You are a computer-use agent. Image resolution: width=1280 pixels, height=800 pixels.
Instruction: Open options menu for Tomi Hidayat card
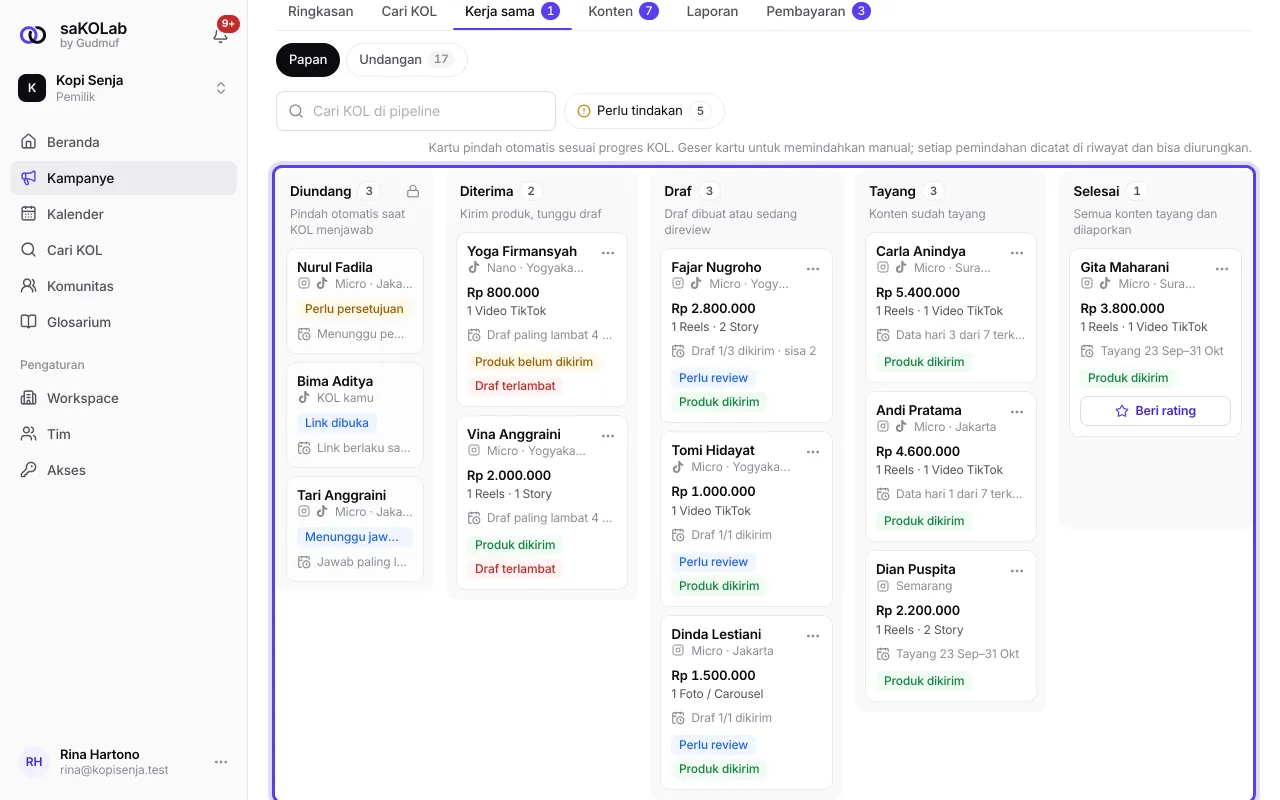[813, 451]
